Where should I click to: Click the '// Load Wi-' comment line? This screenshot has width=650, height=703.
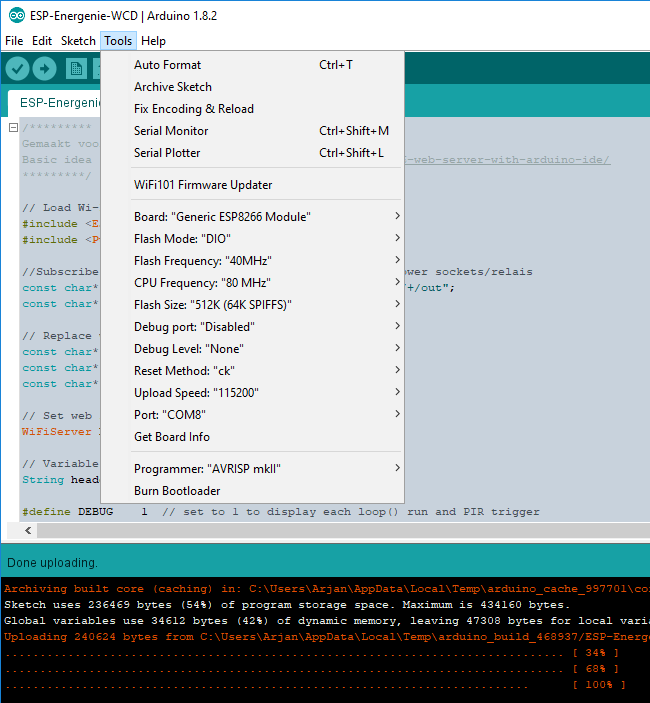pos(60,208)
